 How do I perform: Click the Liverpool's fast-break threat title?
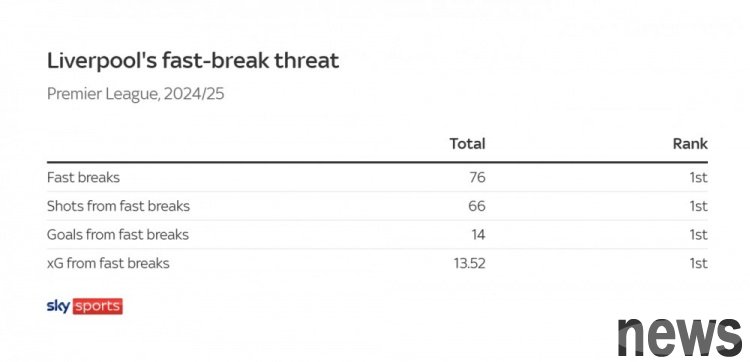point(193,61)
